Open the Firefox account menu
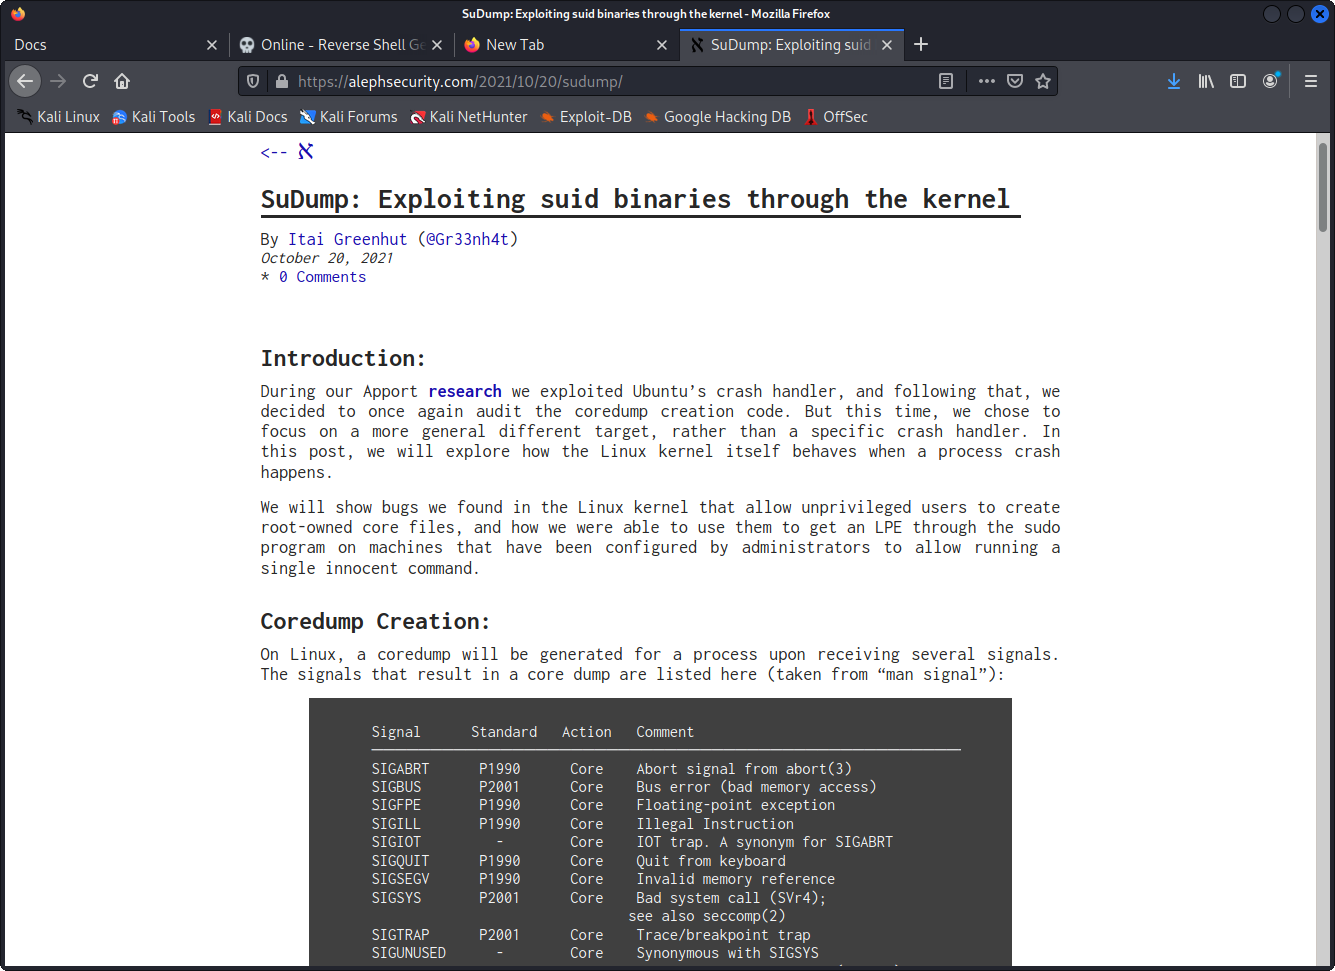 tap(1270, 81)
